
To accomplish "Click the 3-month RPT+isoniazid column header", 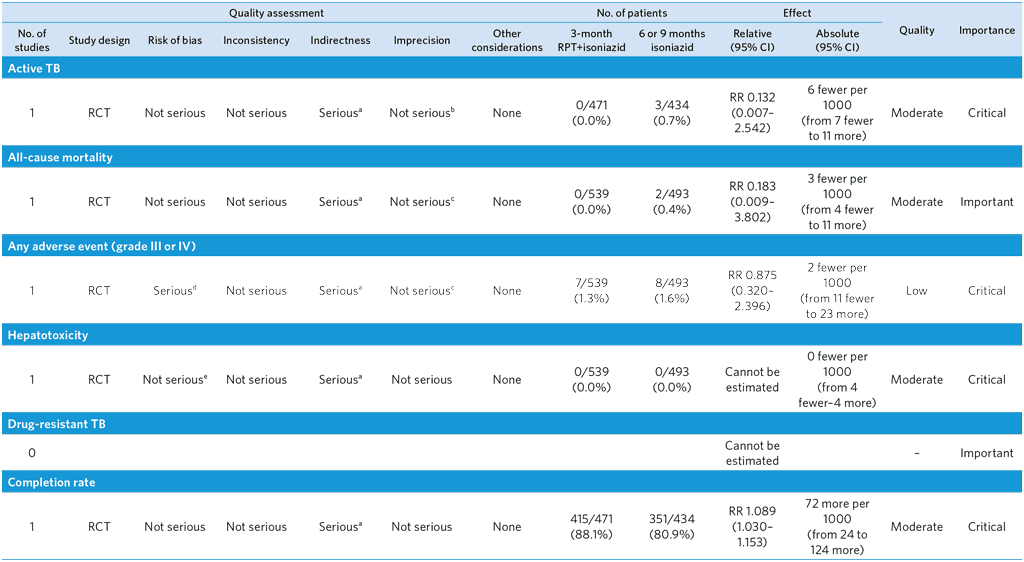I will 591,41.
